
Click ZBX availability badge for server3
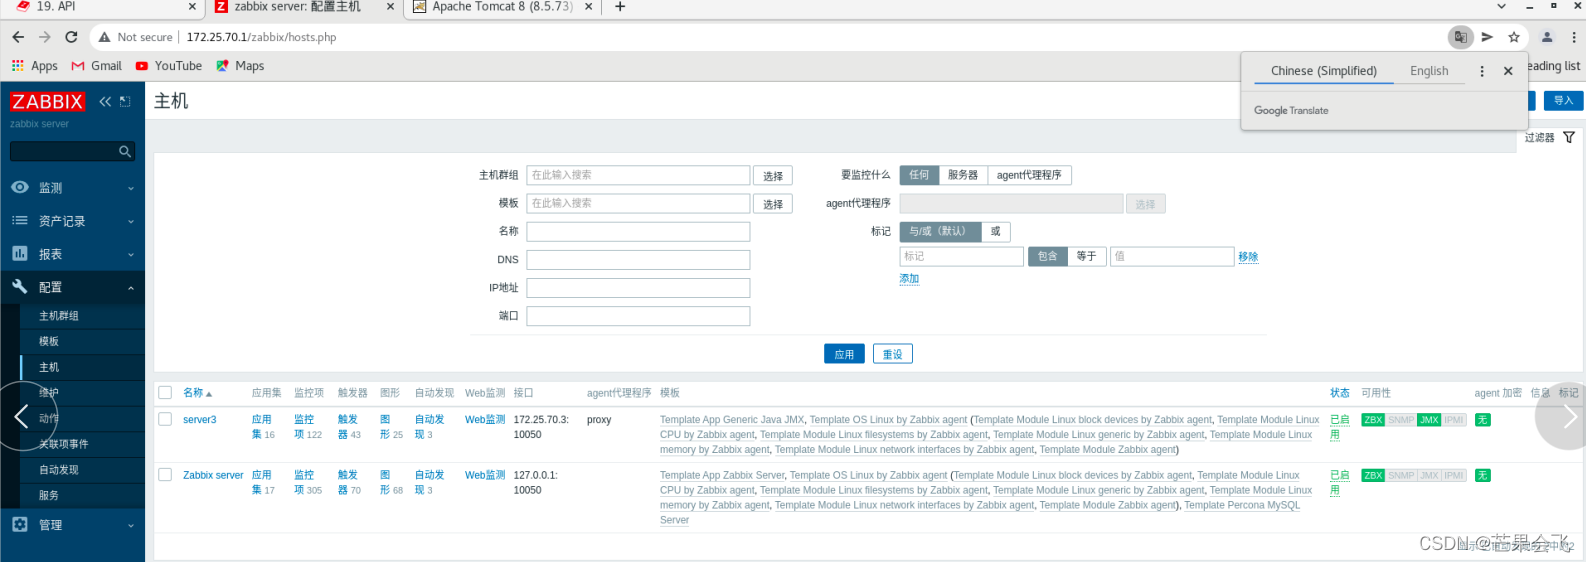click(x=1373, y=420)
